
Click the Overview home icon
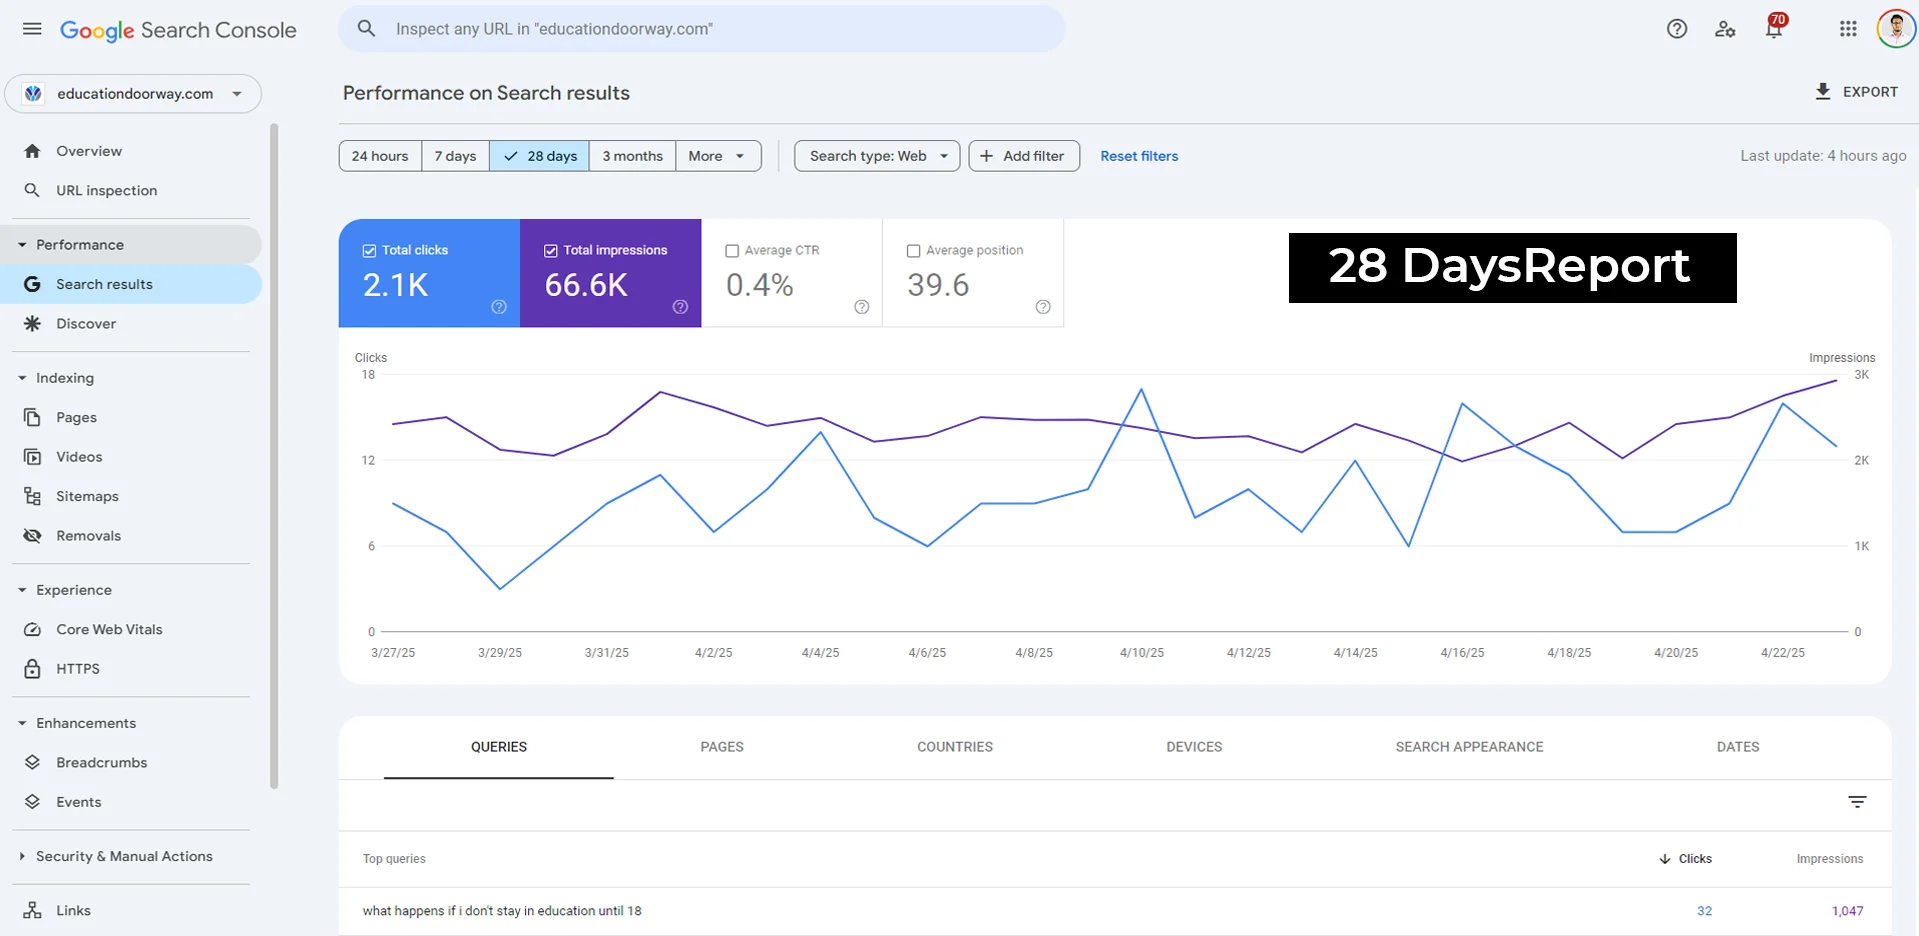point(32,151)
